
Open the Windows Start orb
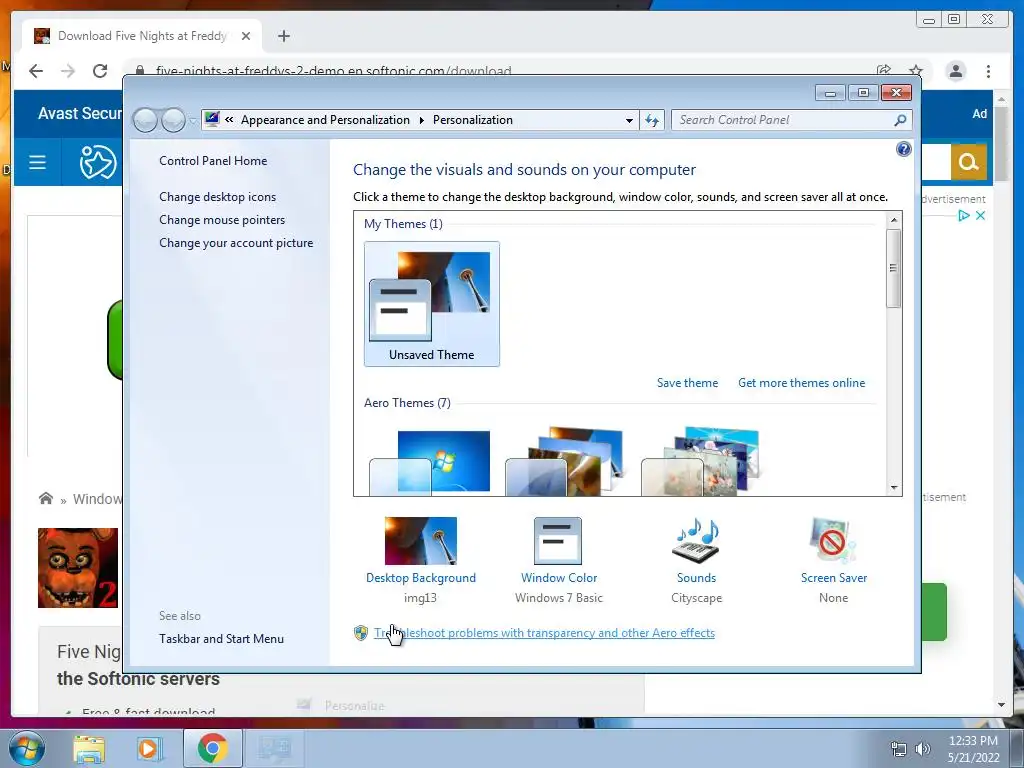click(27, 748)
